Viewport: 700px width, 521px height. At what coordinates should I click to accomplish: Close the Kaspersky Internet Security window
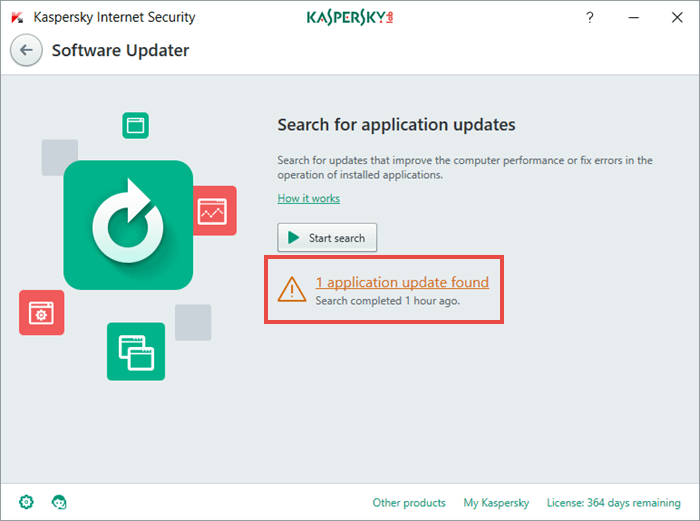677,17
